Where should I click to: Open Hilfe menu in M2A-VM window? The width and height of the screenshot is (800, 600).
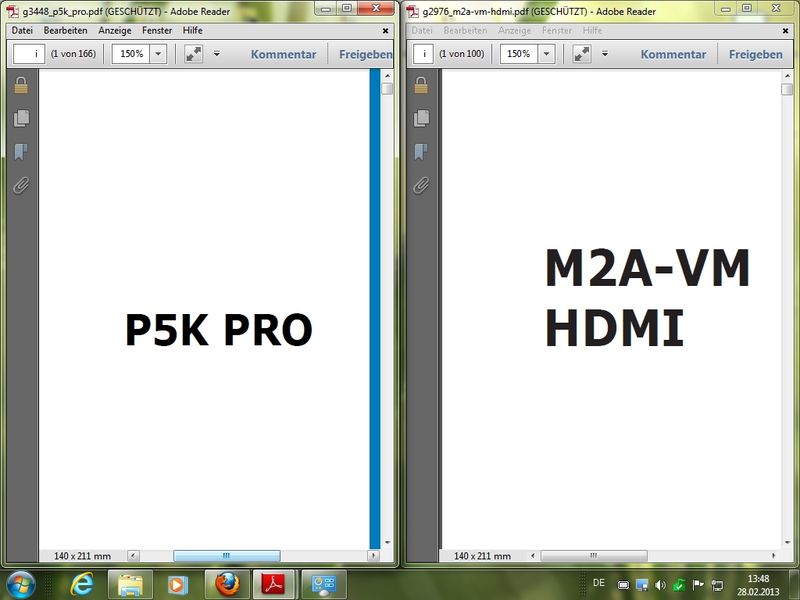[592, 31]
